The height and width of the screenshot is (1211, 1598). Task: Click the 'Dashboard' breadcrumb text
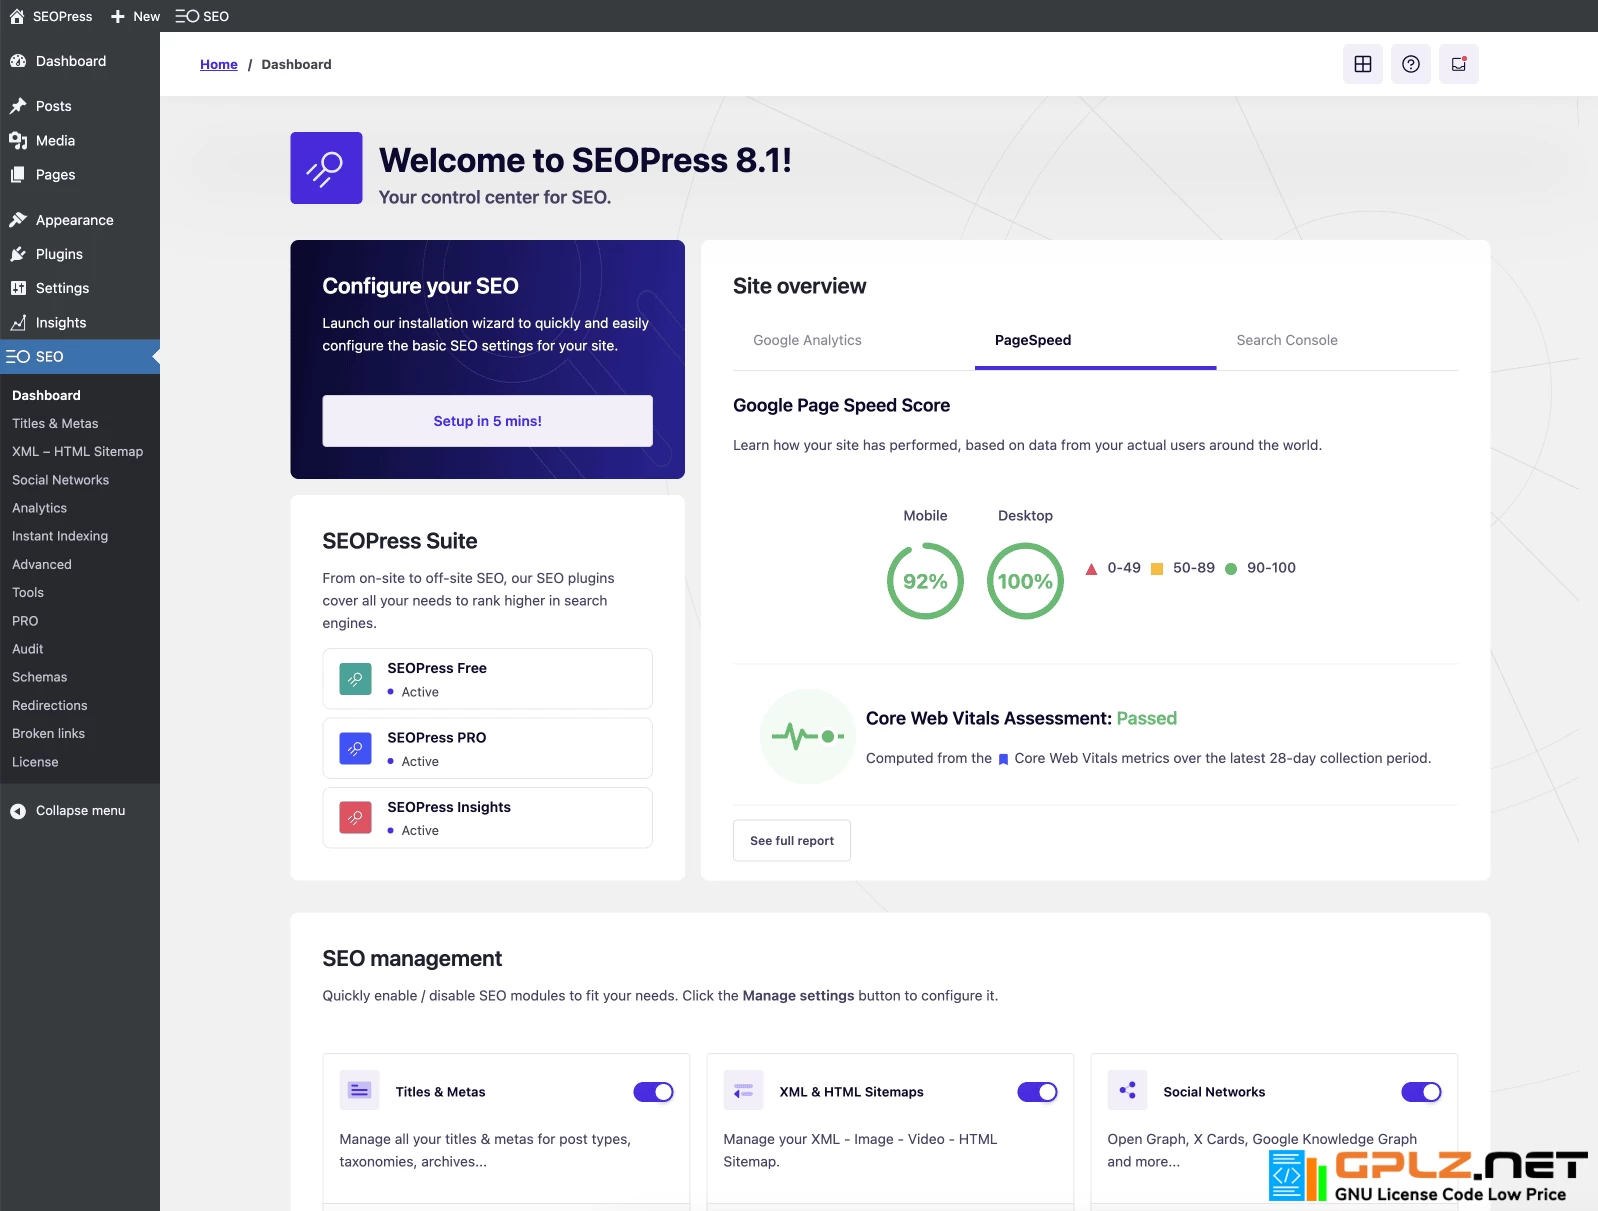[x=296, y=64]
